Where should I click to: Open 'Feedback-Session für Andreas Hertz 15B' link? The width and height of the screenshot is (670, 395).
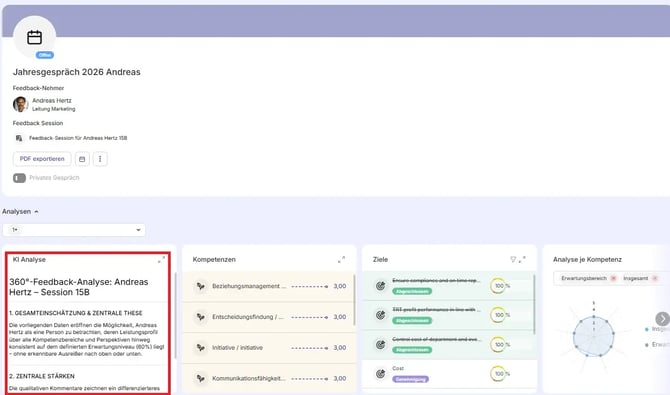click(x=78, y=138)
